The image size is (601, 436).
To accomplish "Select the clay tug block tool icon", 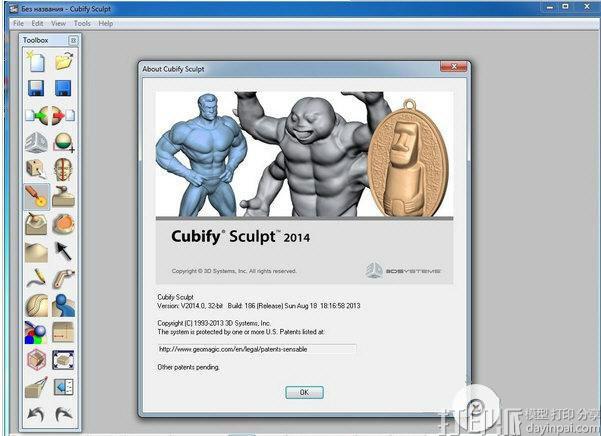I will coord(36,224).
